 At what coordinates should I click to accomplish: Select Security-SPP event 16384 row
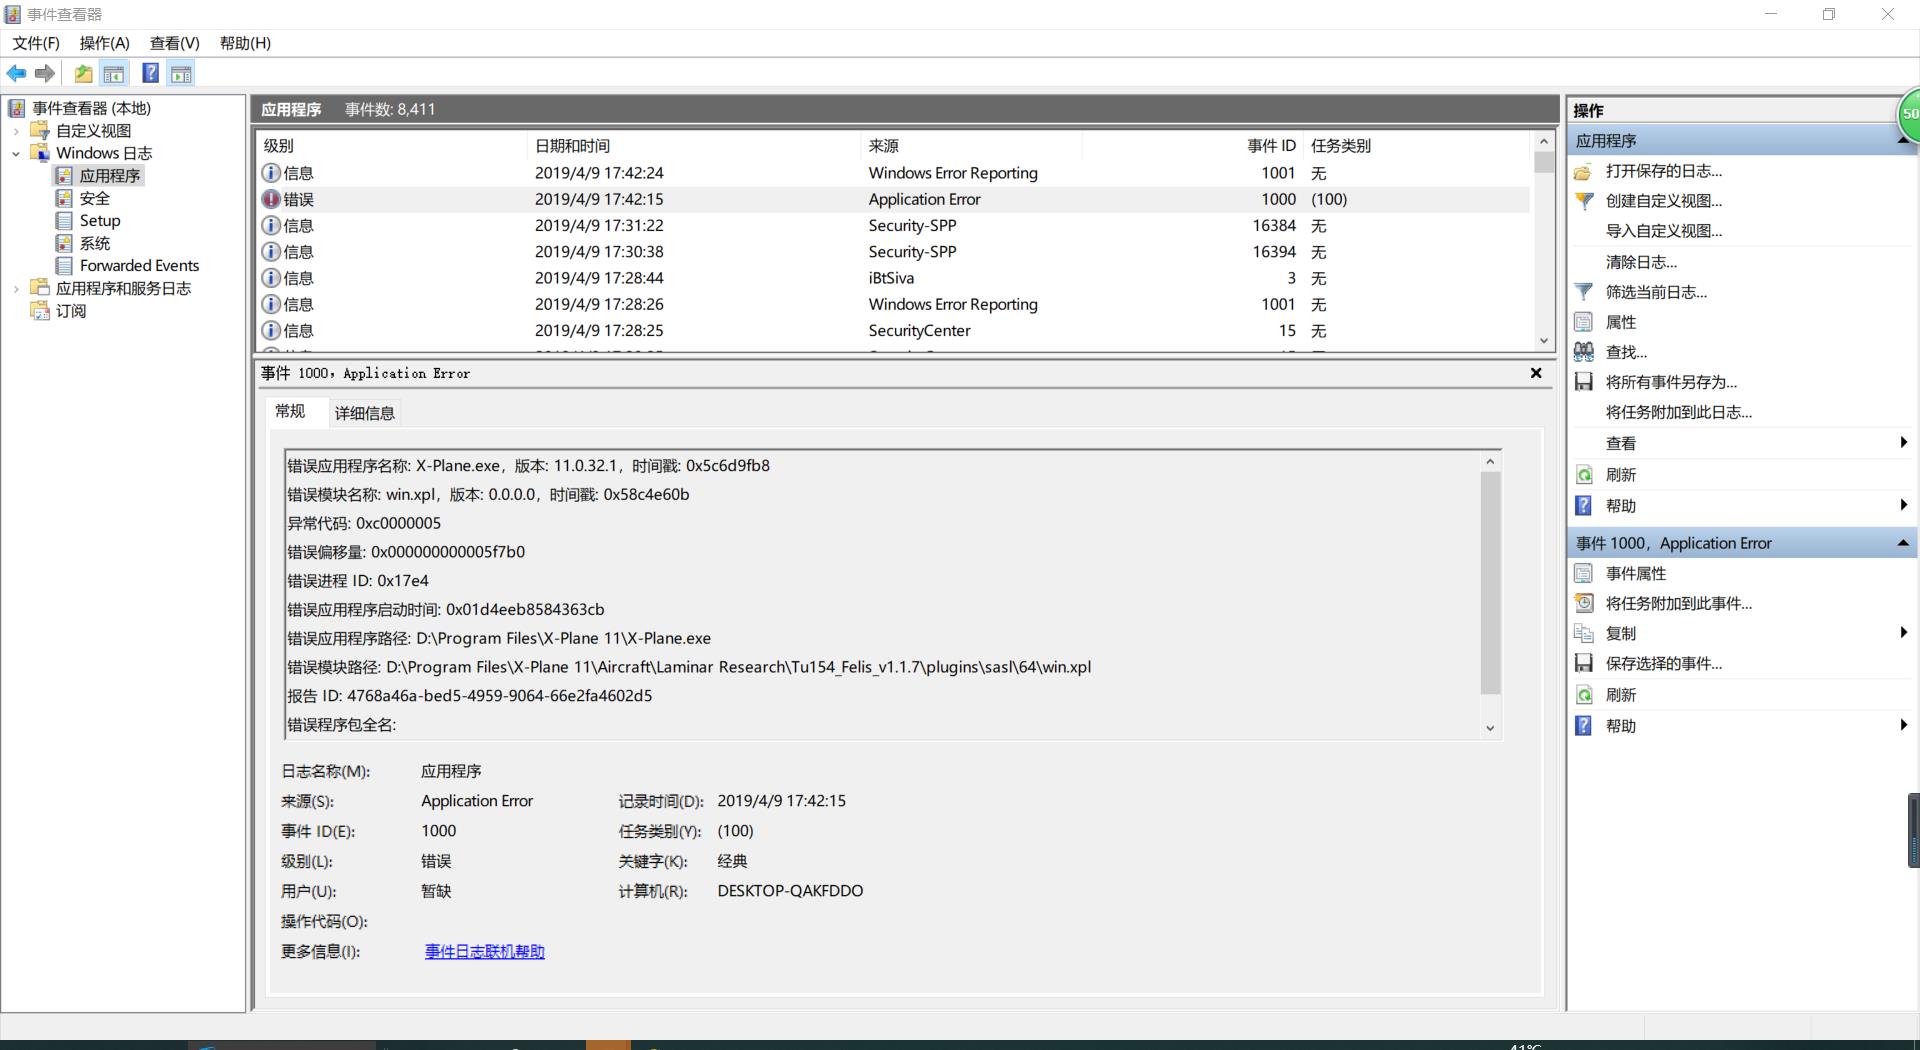893,225
